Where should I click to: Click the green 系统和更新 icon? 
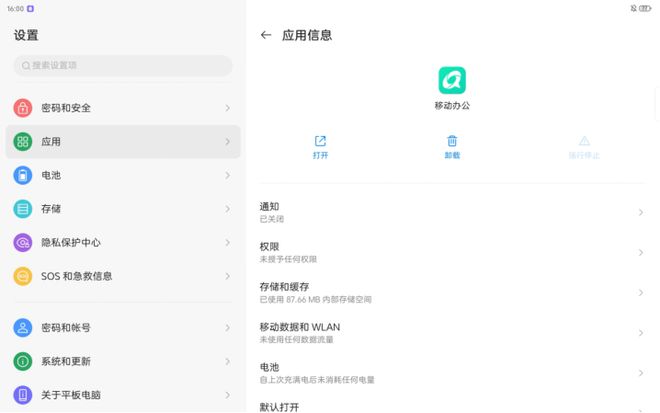click(23, 361)
